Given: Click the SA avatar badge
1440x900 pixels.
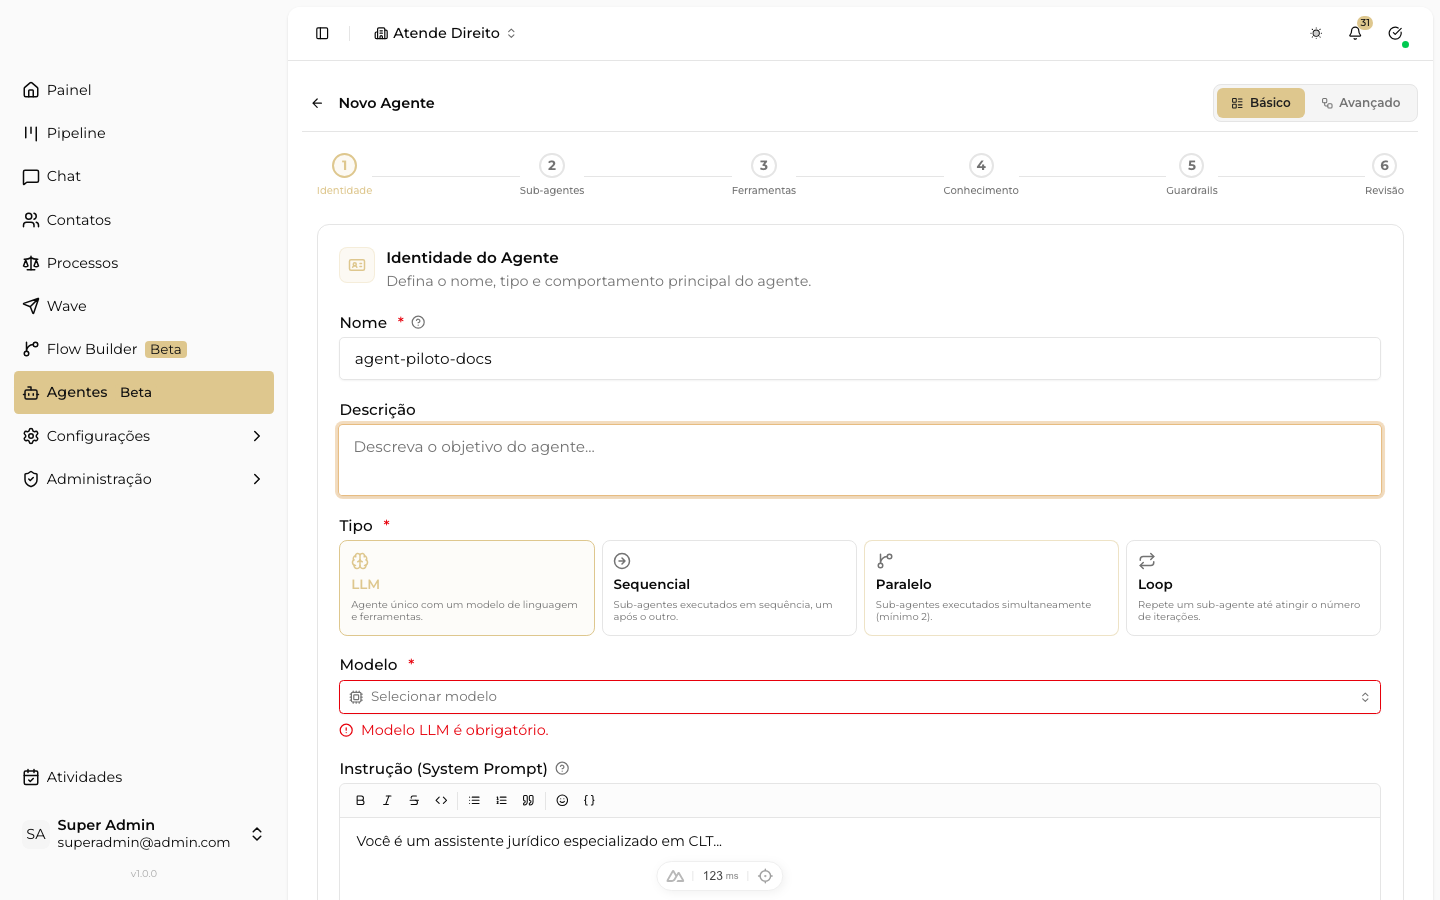Looking at the screenshot, I should point(36,834).
